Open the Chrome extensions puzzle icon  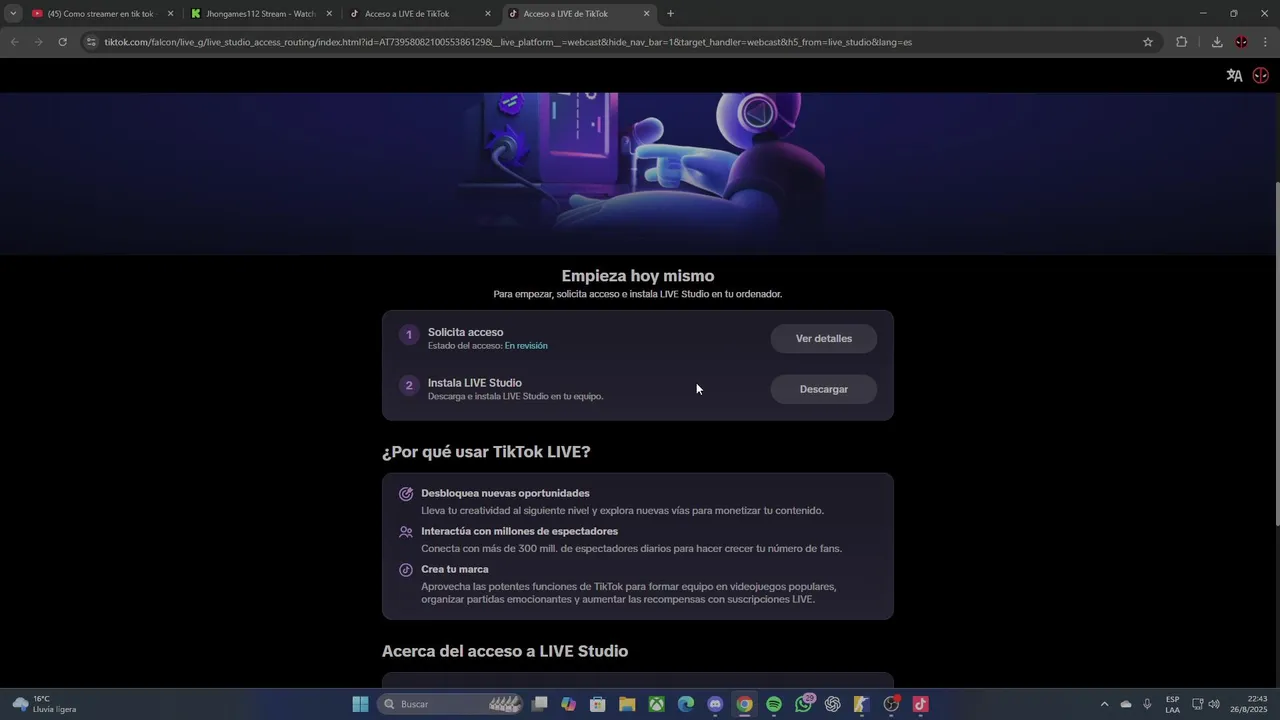[1182, 42]
